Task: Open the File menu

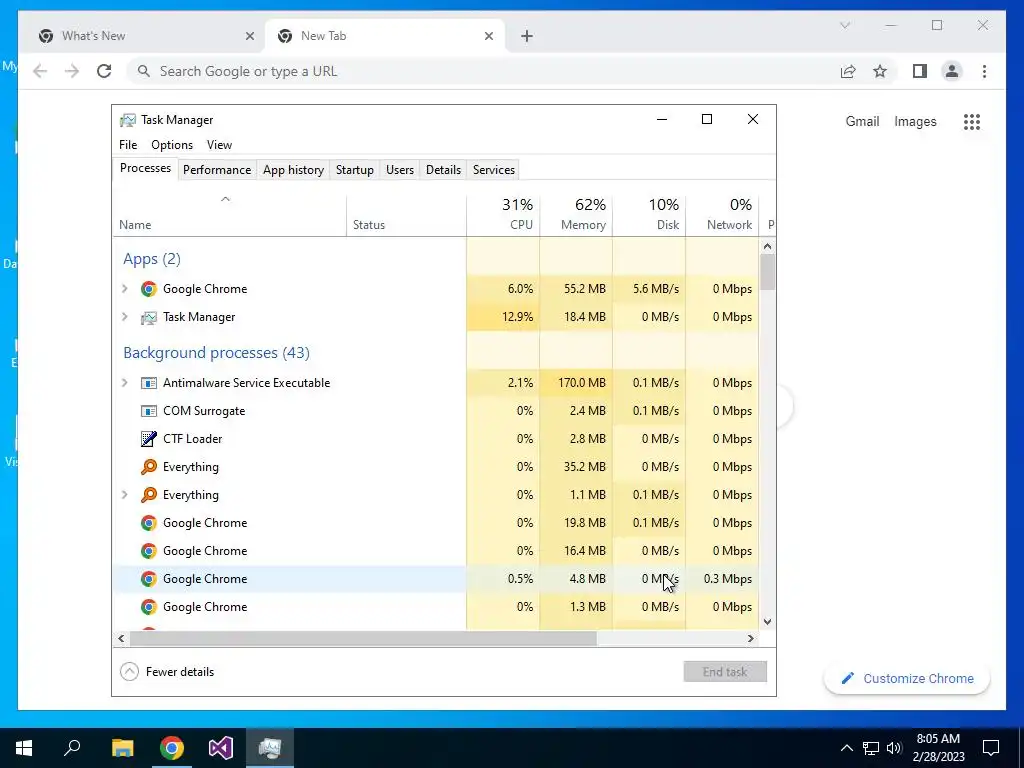Action: pos(128,145)
